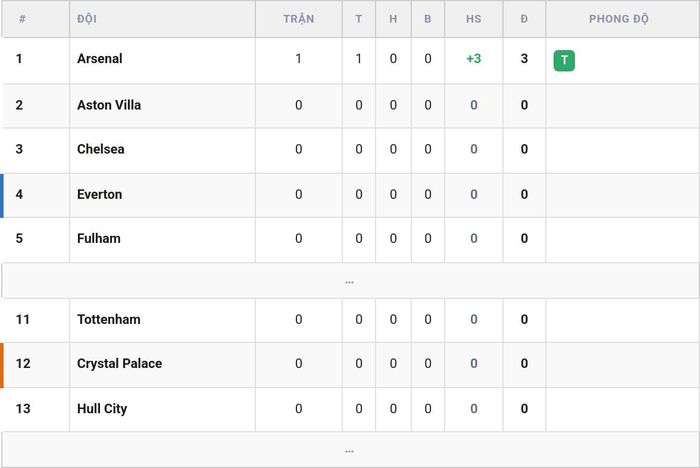Screen dimensions: 700x468
Task: Open the Arsenal team link
Action: tap(100, 58)
